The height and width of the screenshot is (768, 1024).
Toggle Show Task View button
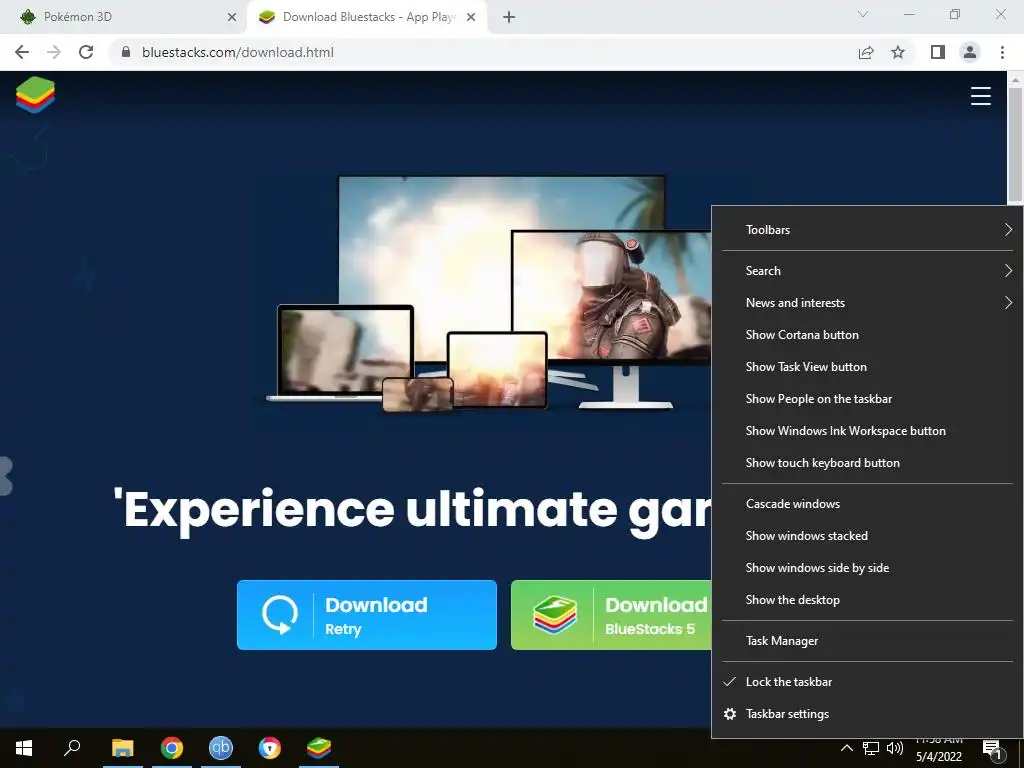click(x=867, y=366)
